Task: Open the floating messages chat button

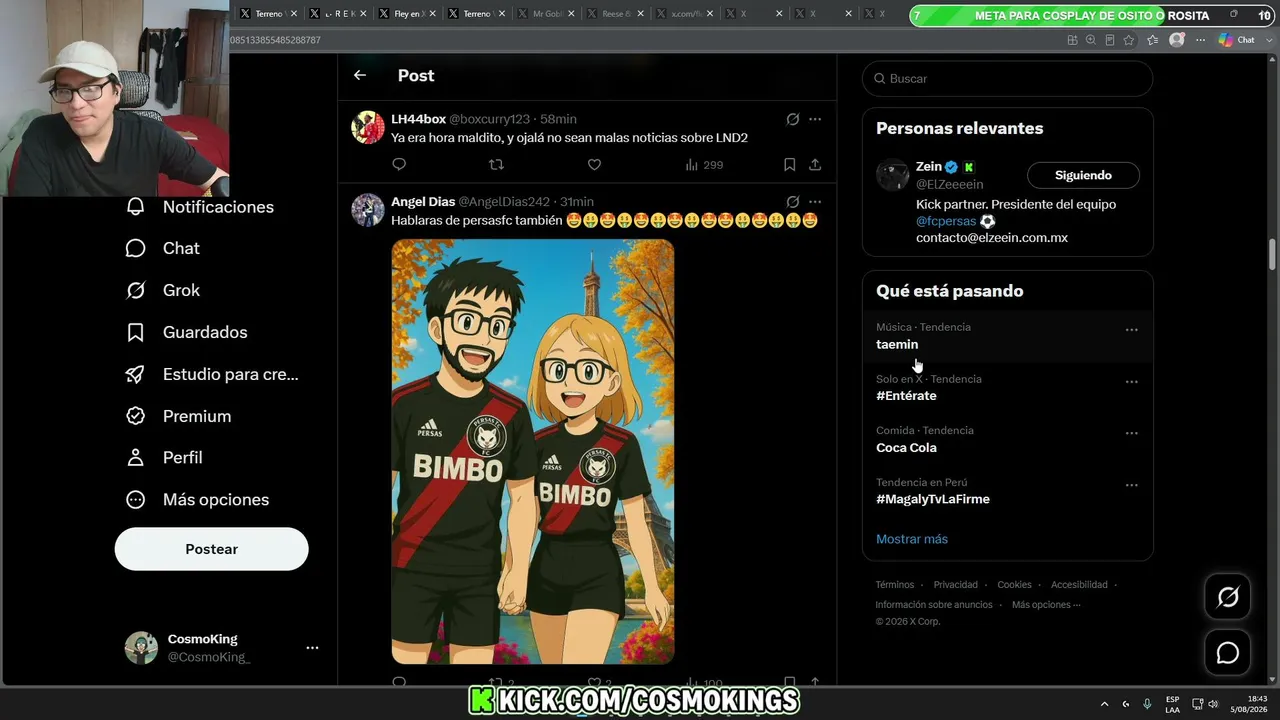Action: [x=1227, y=653]
